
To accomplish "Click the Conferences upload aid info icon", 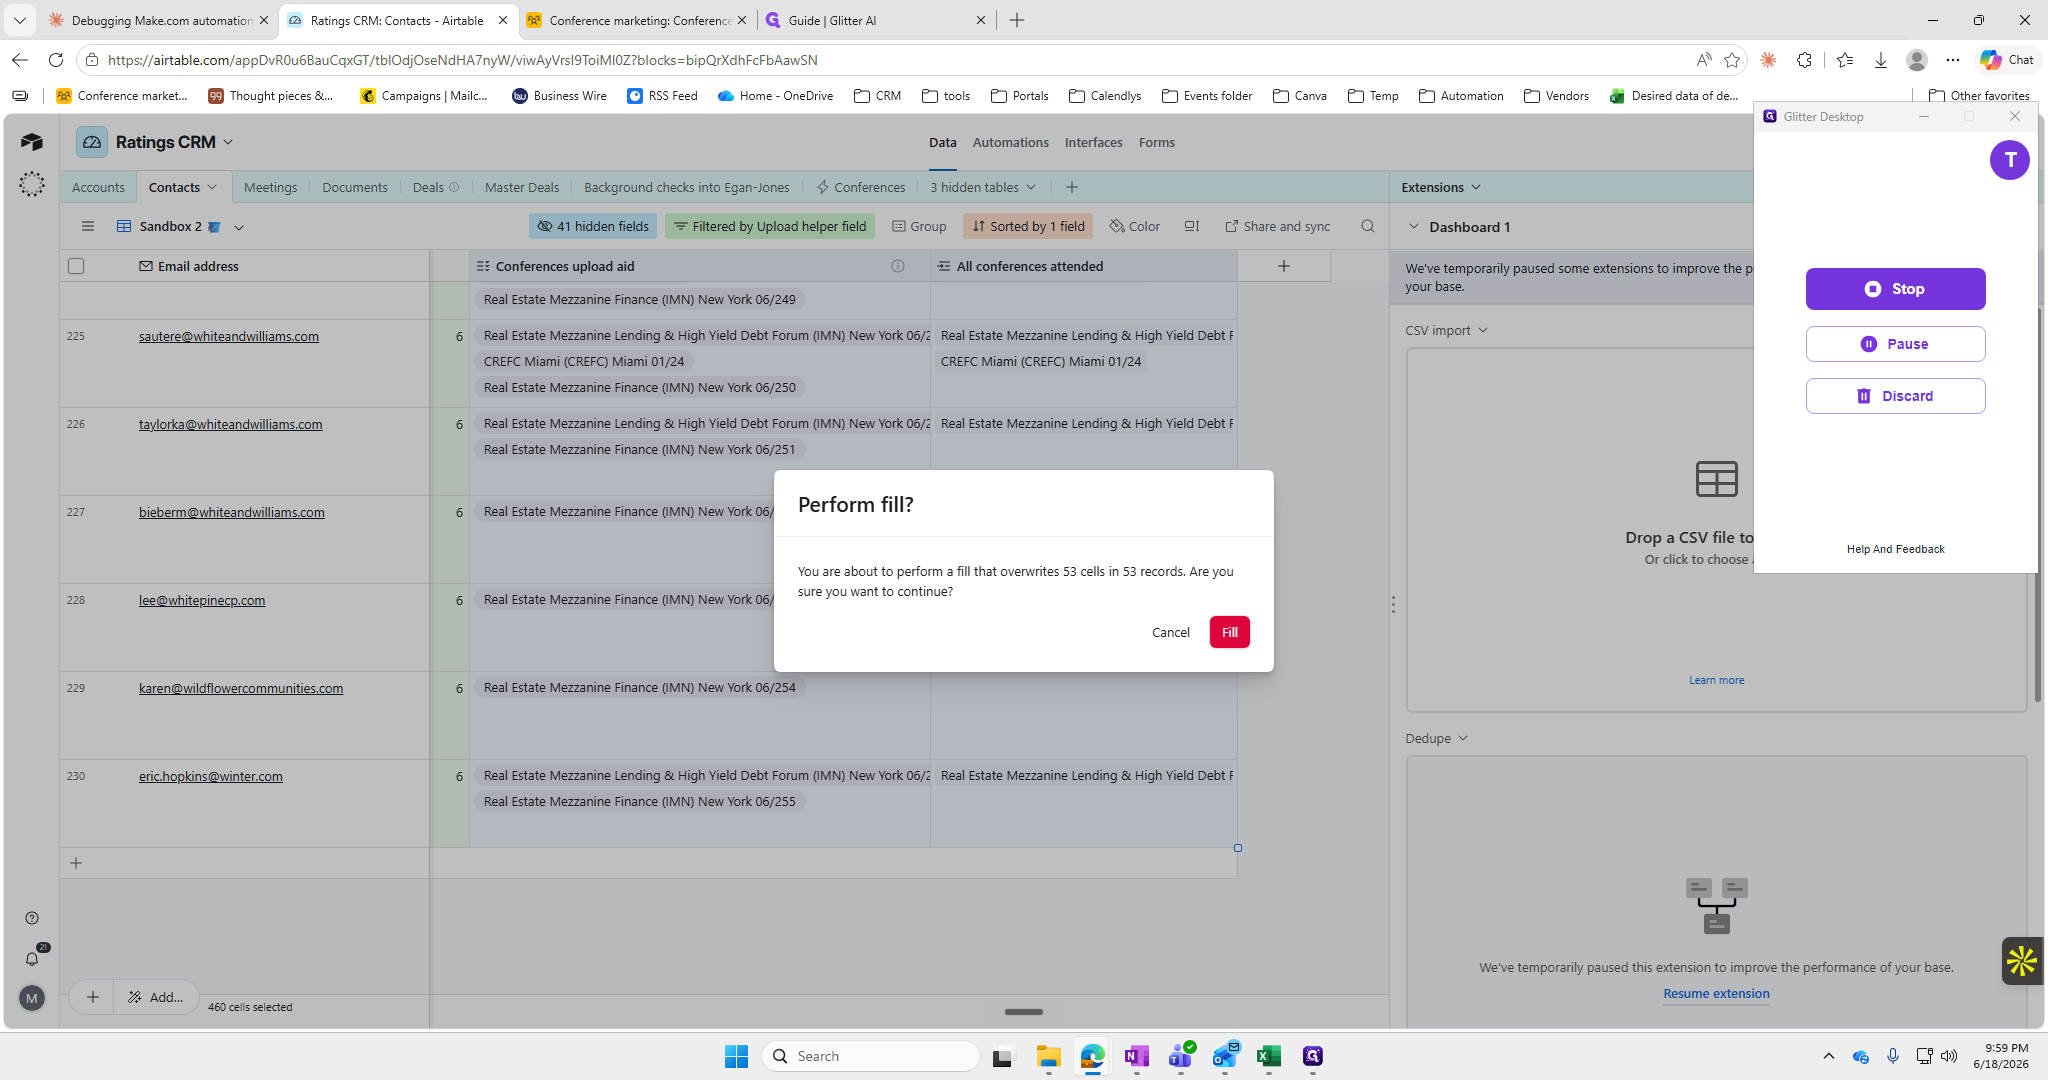I will (898, 266).
